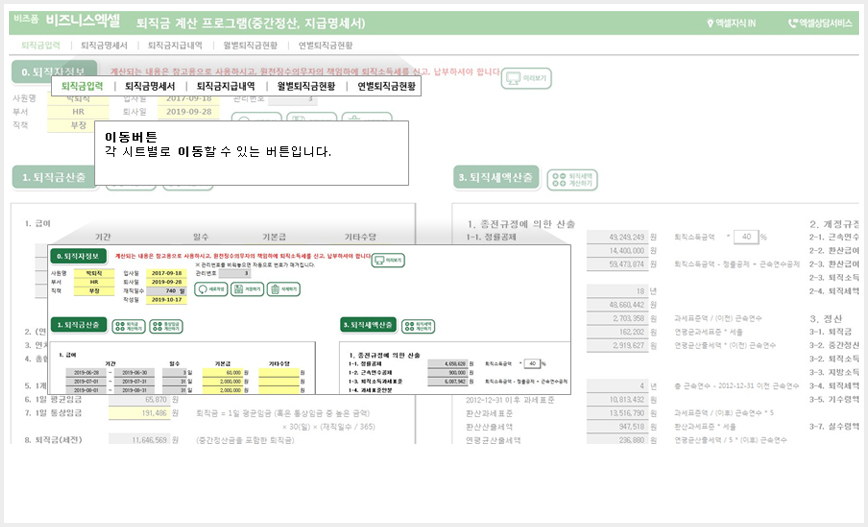Click bold 월별퇴직금현황 in the enlarged tab strip
Image resolution: width=868 pixels, height=527 pixels.
coord(306,86)
